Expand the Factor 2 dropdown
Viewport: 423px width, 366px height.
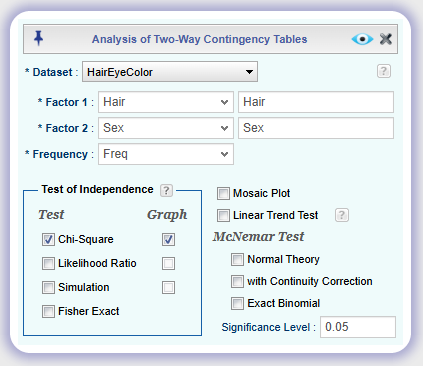[x=166, y=128]
